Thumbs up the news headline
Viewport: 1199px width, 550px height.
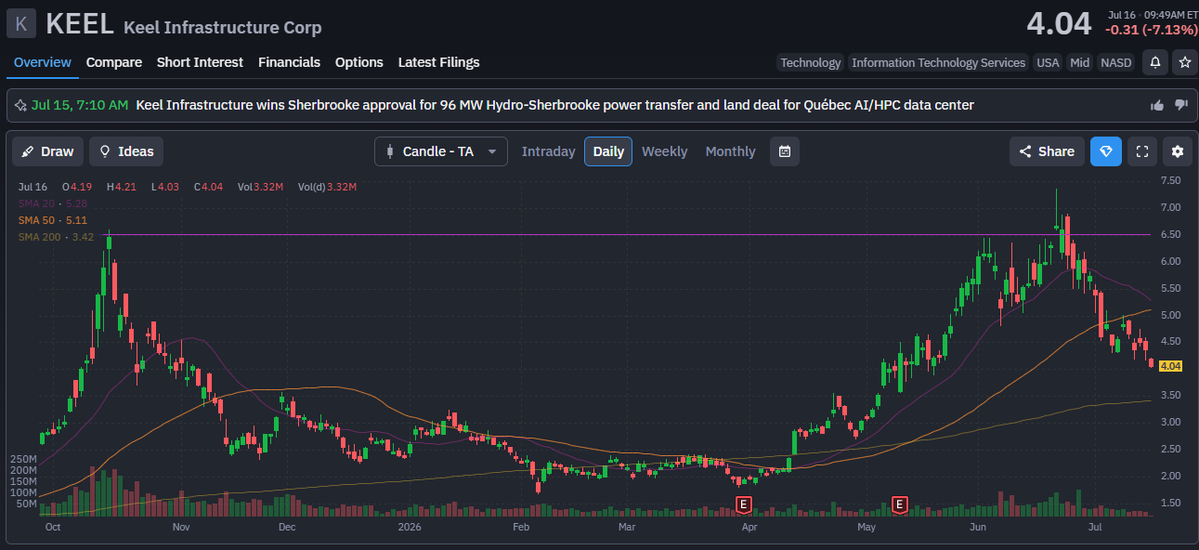[1157, 106]
